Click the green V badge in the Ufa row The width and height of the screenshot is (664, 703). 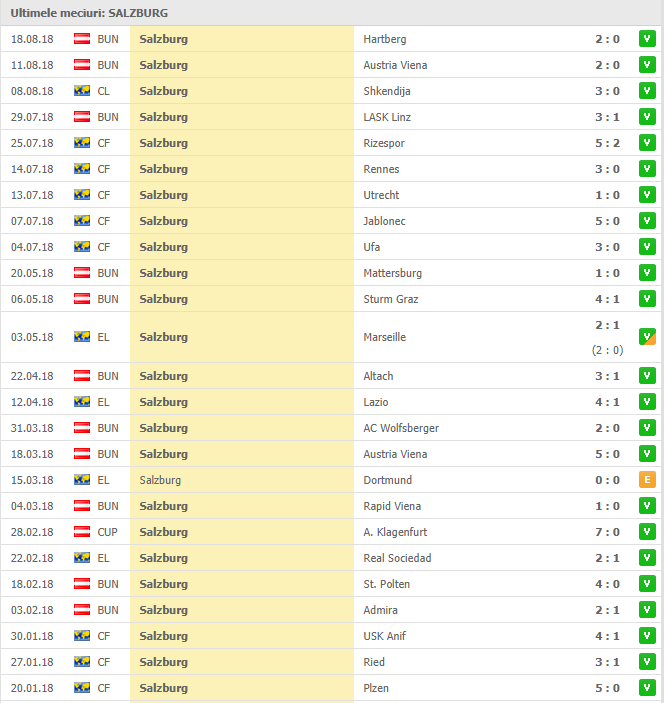[647, 247]
